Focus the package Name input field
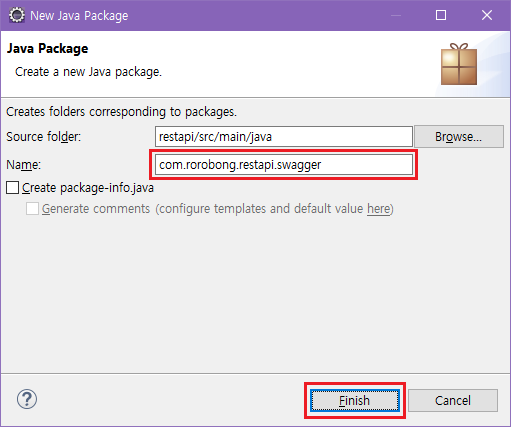Image resolution: width=511 pixels, height=427 pixels. (284, 165)
